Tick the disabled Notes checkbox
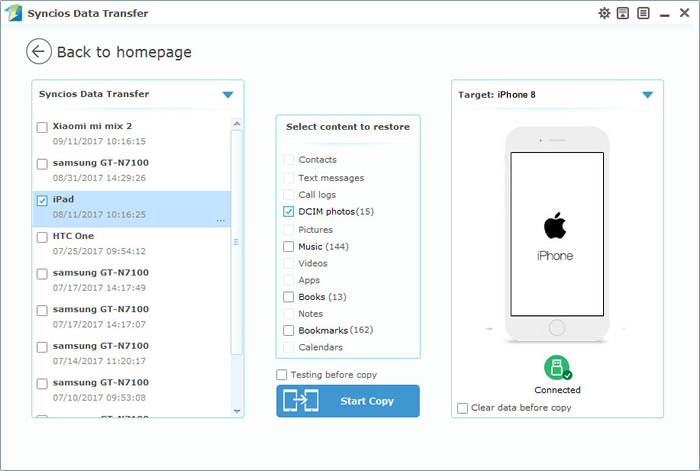This screenshot has width=700, height=471. click(x=288, y=314)
